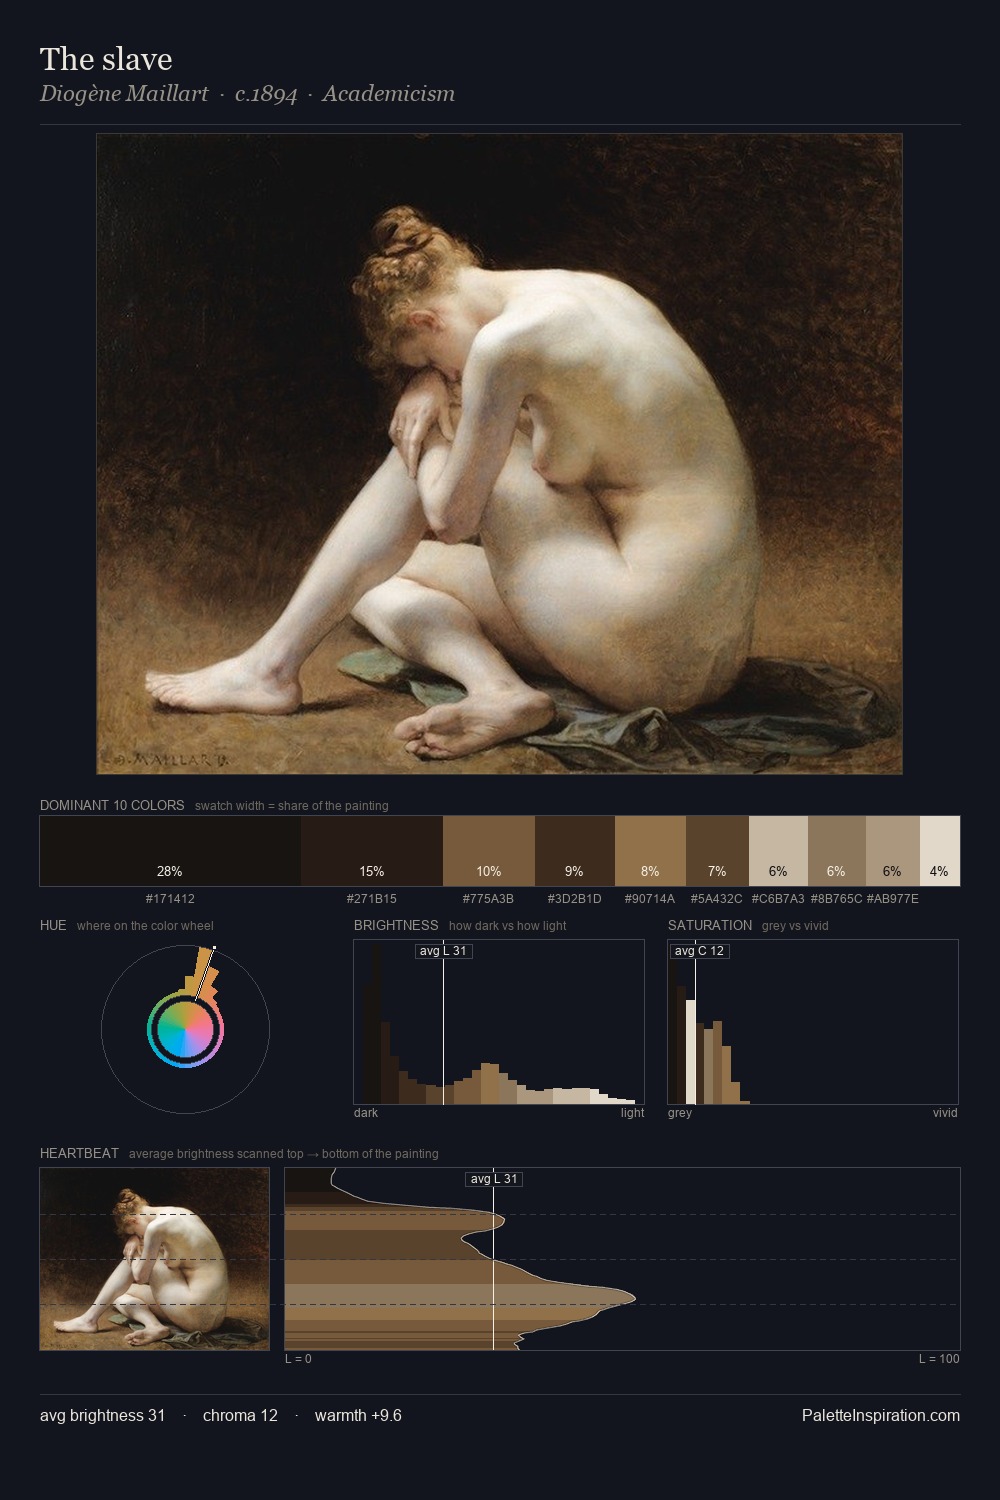Open the small heartbeat painting thumbnail
Image resolution: width=1000 pixels, height=1500 pixels.
coord(155,1259)
